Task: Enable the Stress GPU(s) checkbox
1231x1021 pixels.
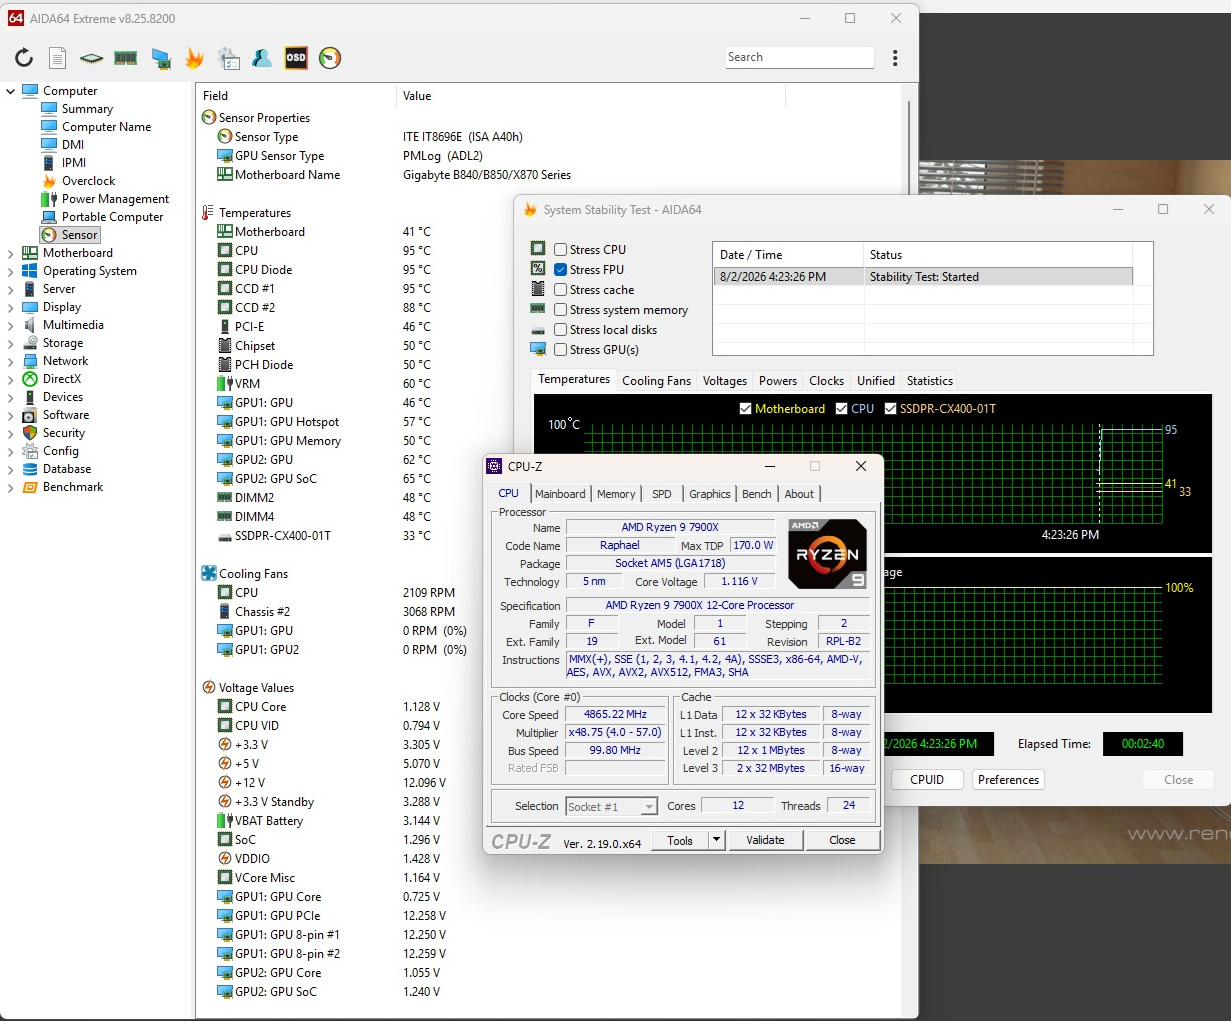Action: coord(561,350)
